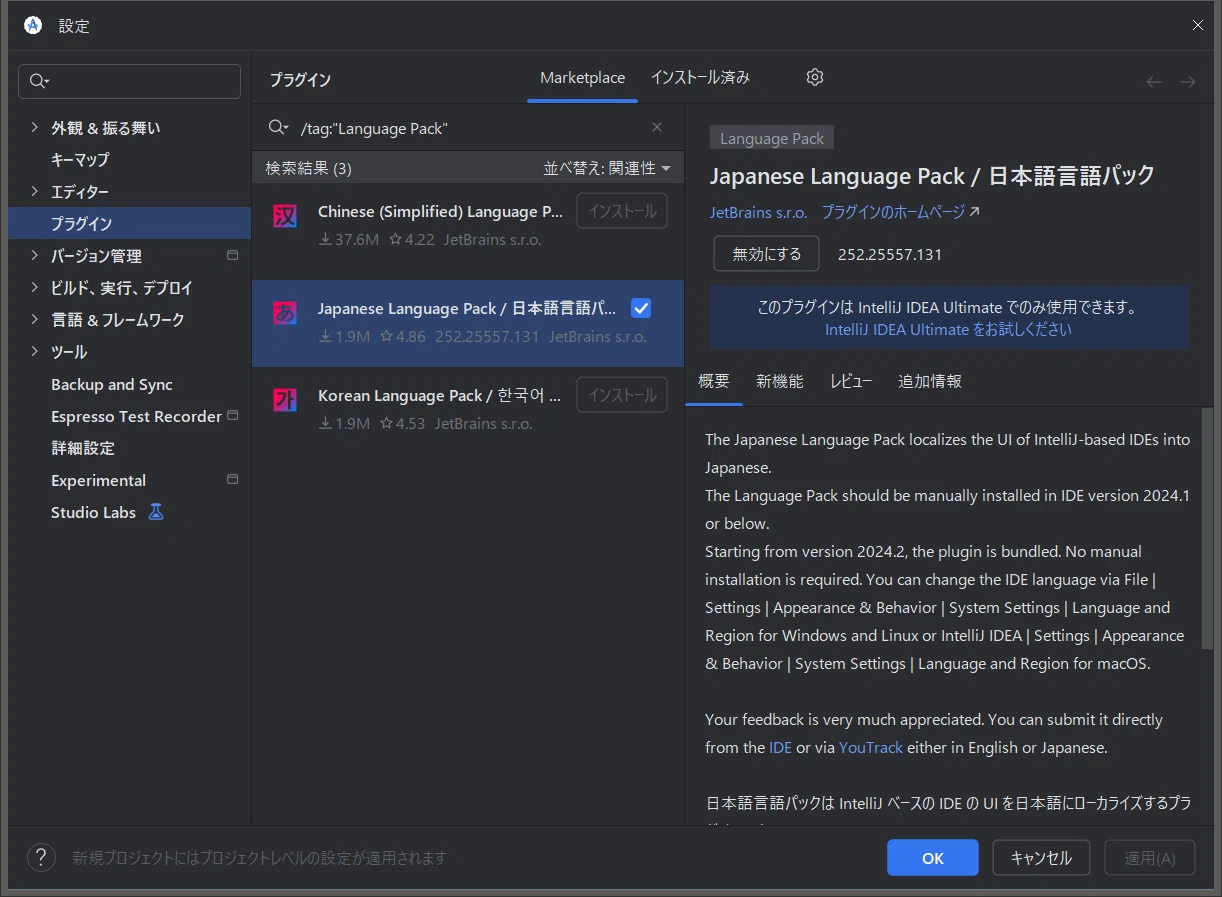Expand the 言語 & フレームワーク section
1222x897 pixels.
point(34,319)
